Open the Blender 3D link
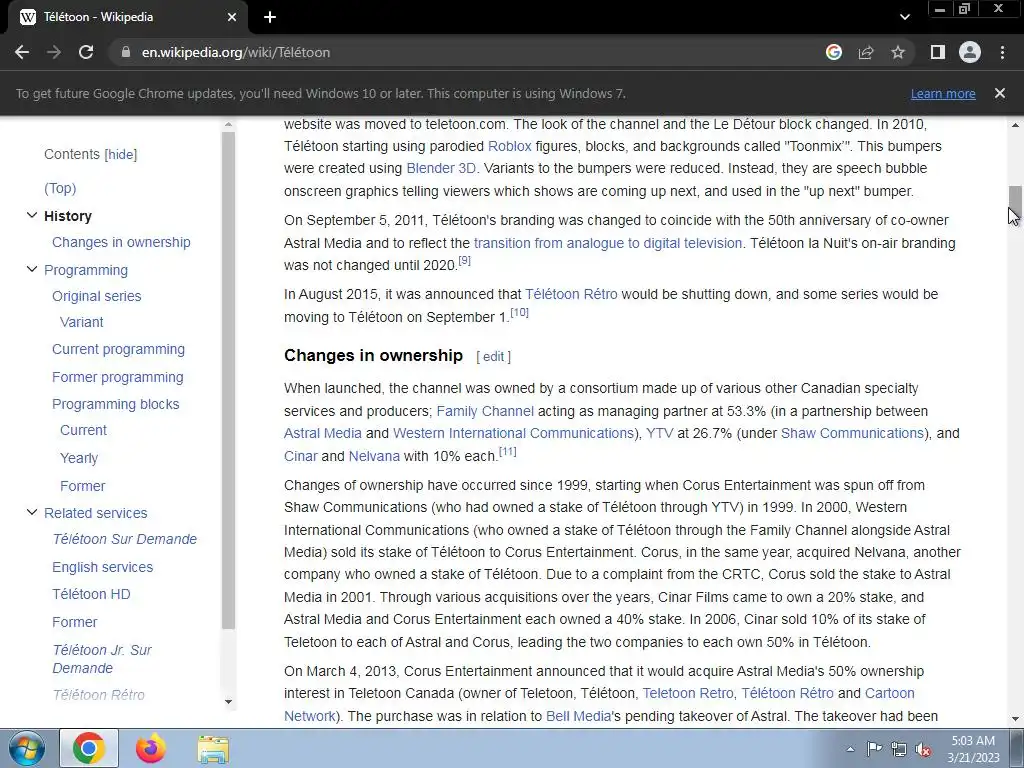The image size is (1024, 768). point(441,168)
